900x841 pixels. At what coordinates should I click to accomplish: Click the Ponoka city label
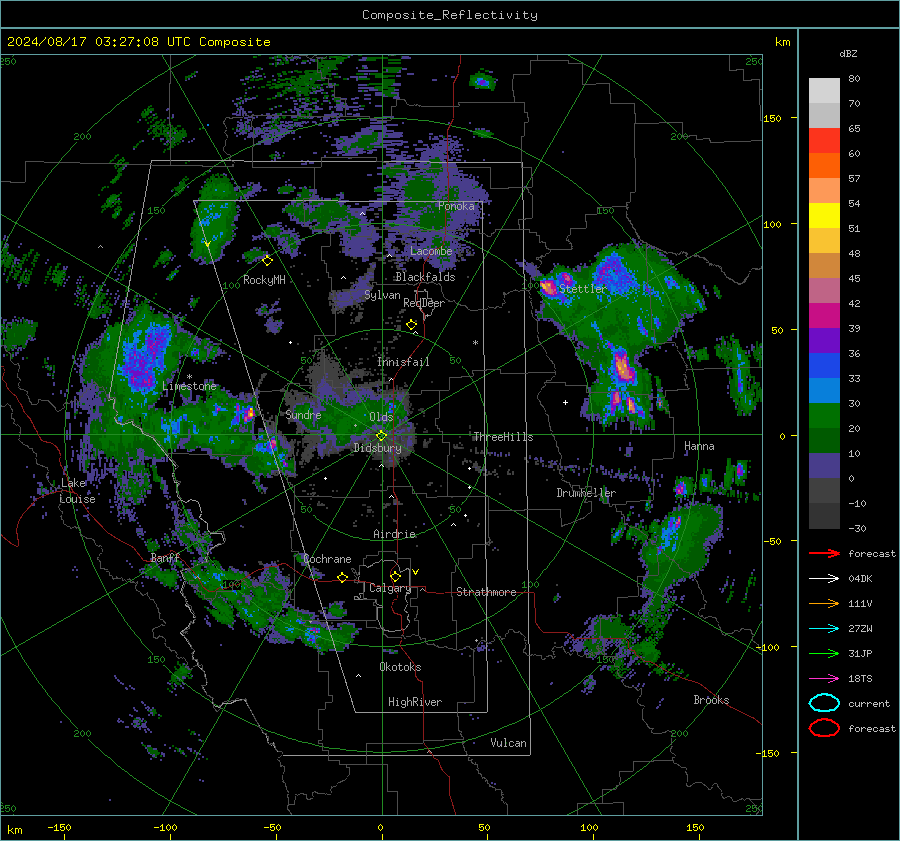pos(456,206)
